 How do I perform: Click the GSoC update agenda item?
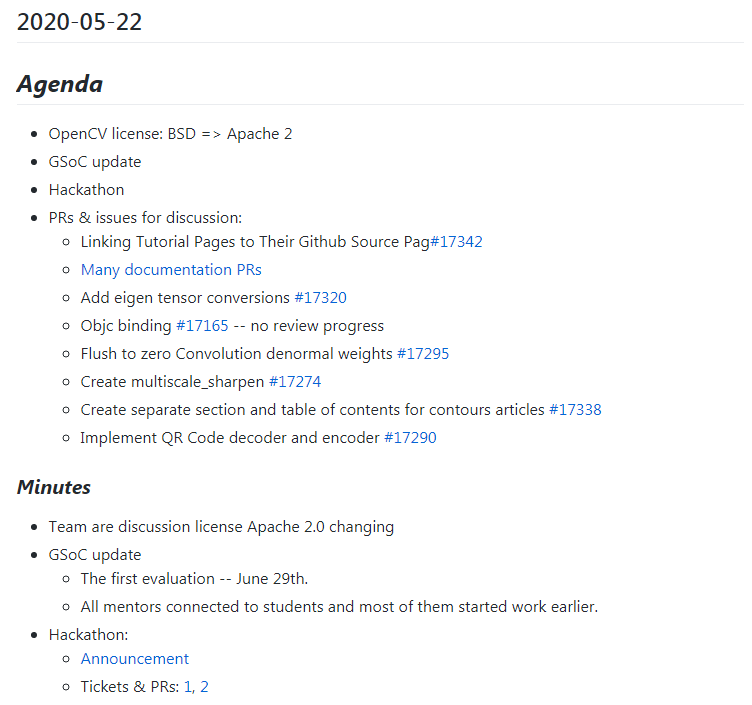(x=95, y=161)
